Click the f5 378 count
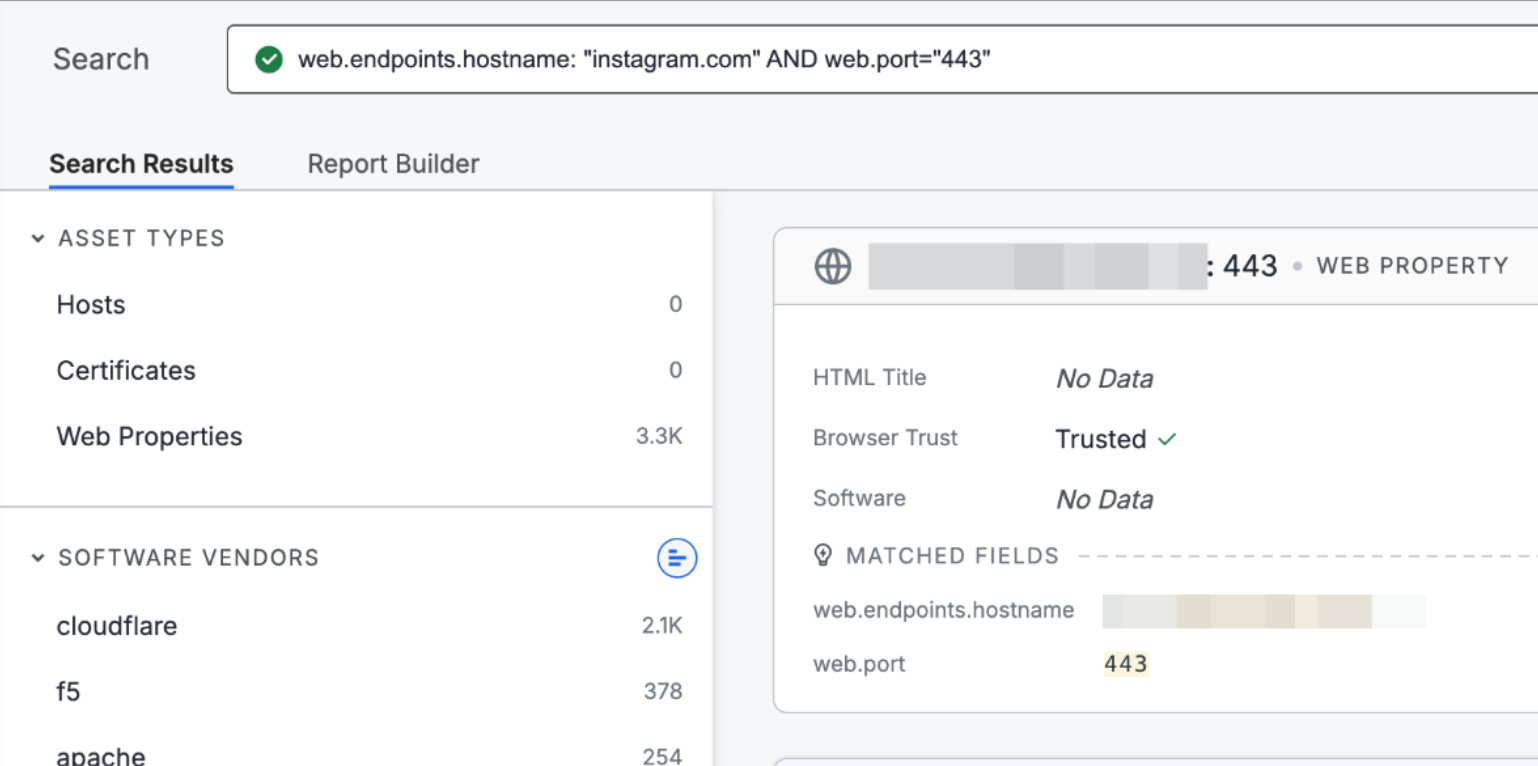Screen dimensions: 1538x766 coord(663,691)
